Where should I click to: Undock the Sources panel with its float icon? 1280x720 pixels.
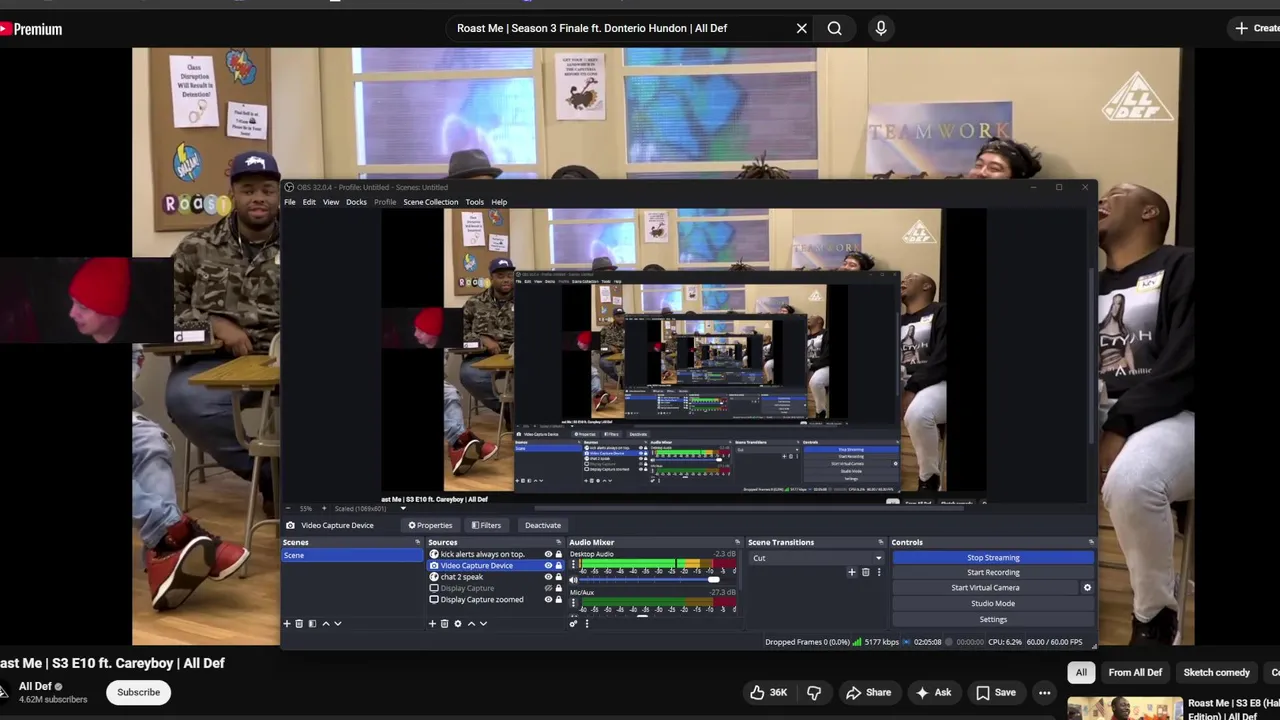[557, 542]
